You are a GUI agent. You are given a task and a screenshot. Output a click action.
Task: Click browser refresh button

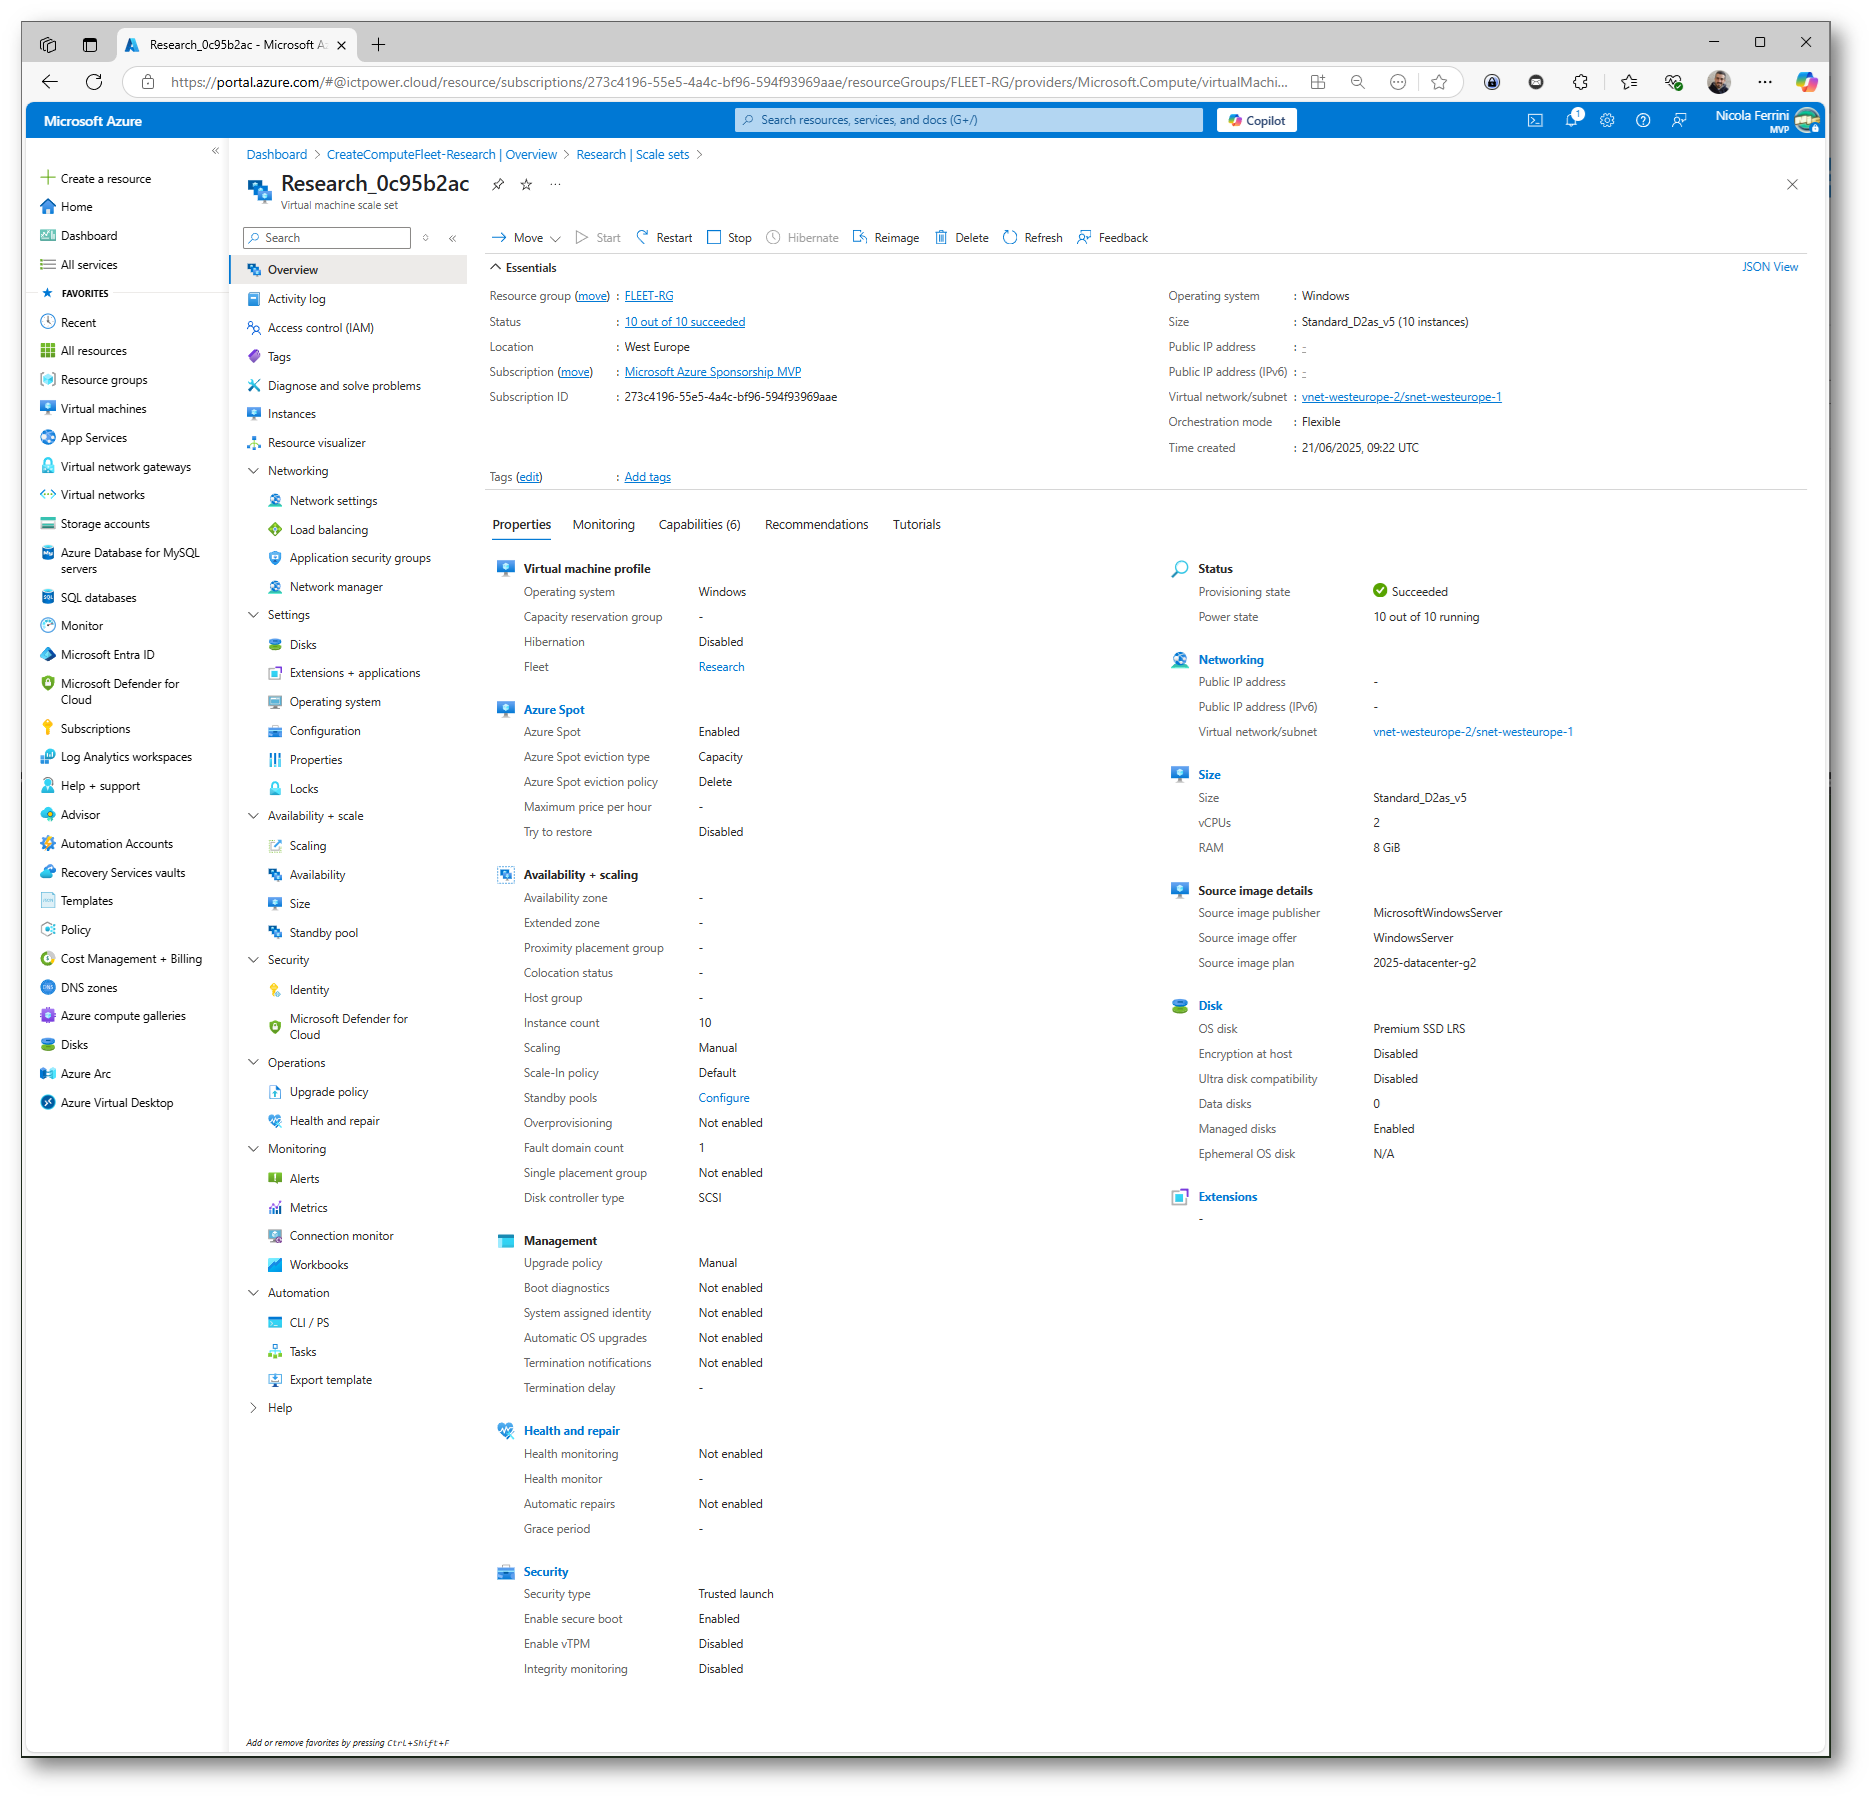click(94, 82)
